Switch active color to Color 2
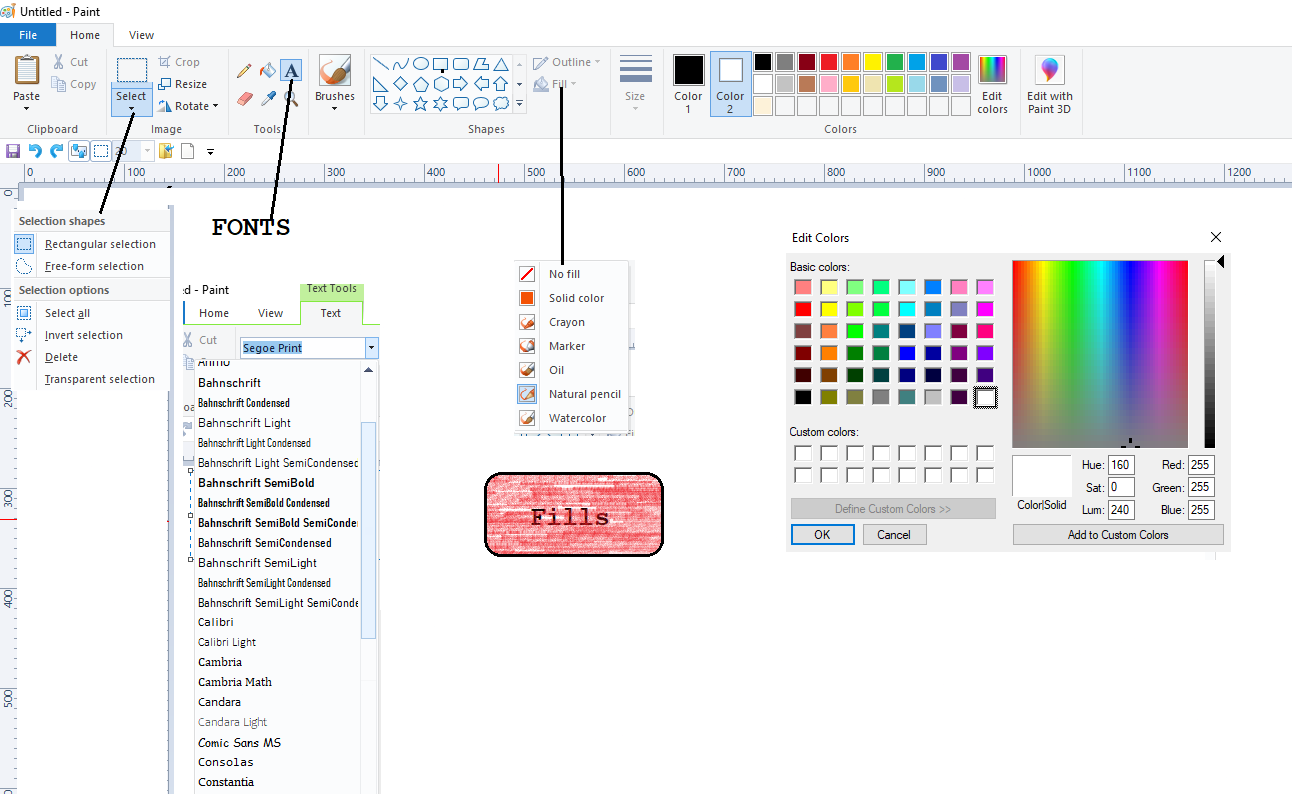 tap(730, 84)
